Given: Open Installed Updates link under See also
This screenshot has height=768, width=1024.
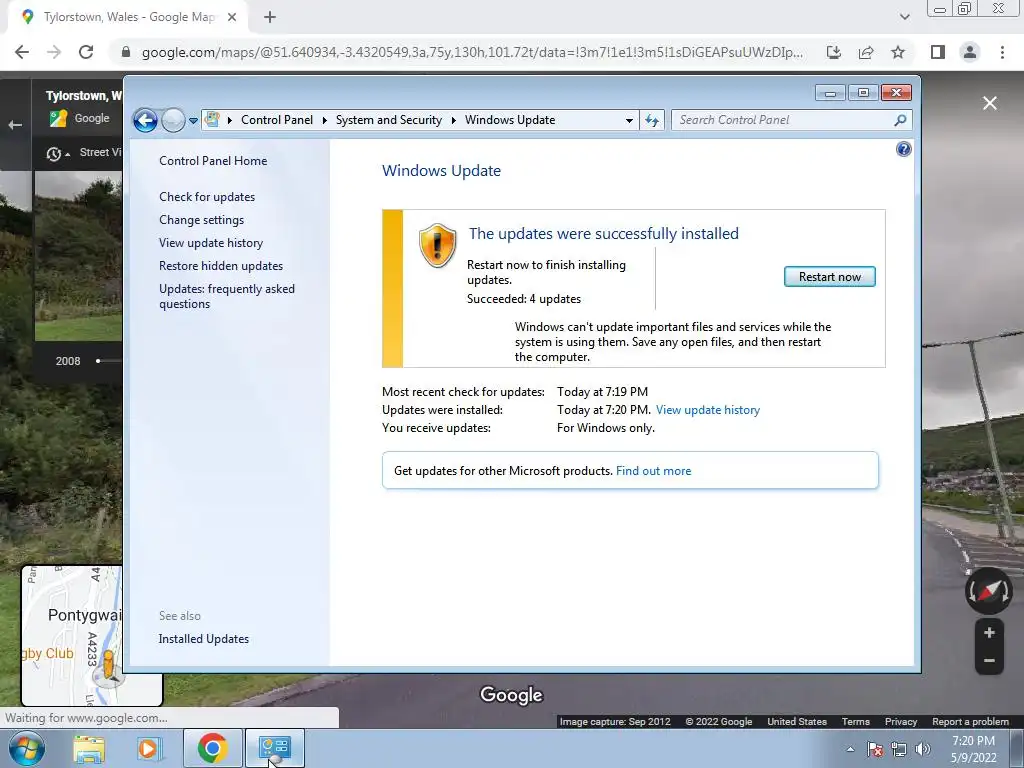Looking at the screenshot, I should coord(204,639).
